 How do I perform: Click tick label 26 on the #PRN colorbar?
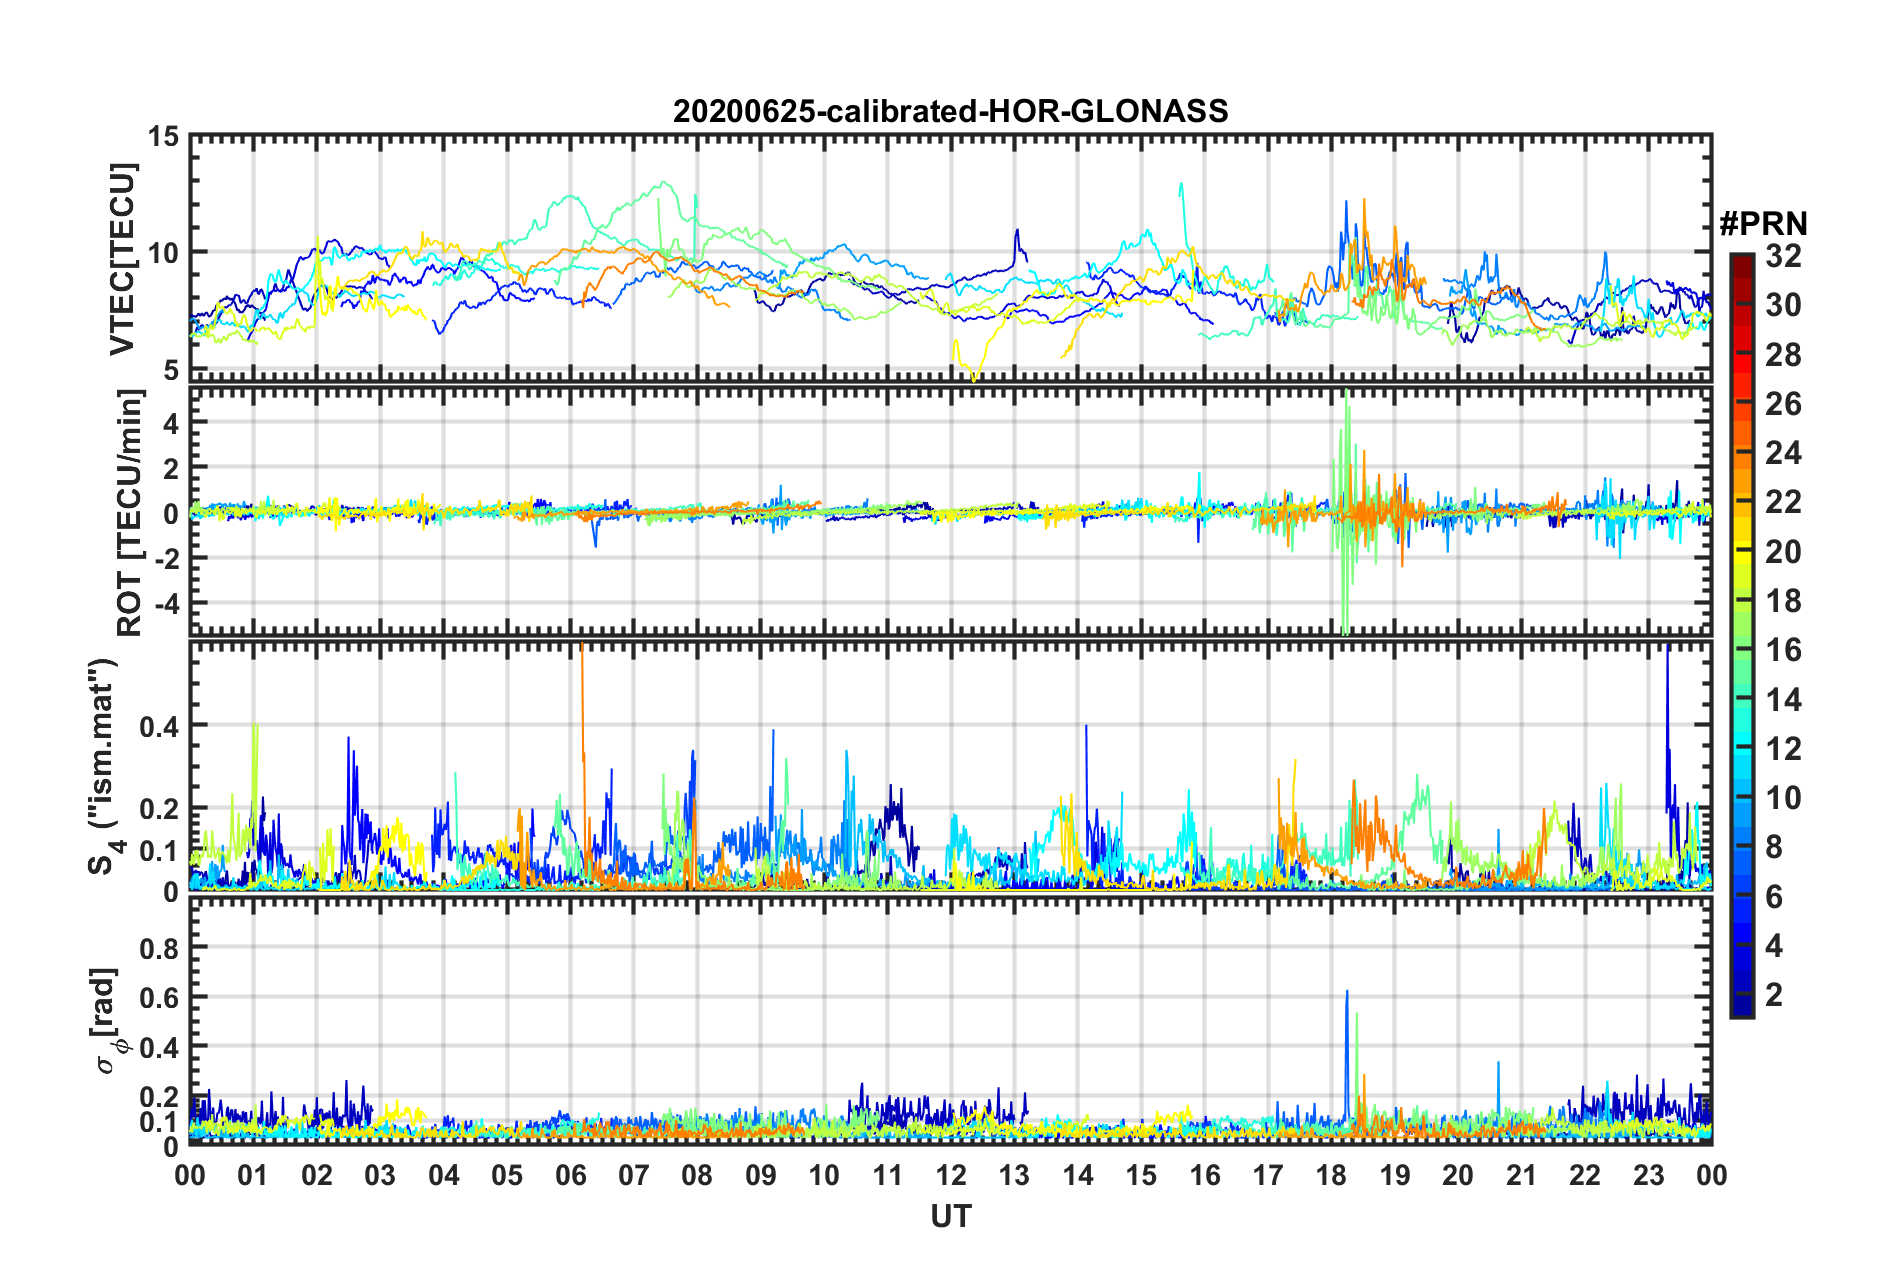pyautogui.click(x=1783, y=403)
